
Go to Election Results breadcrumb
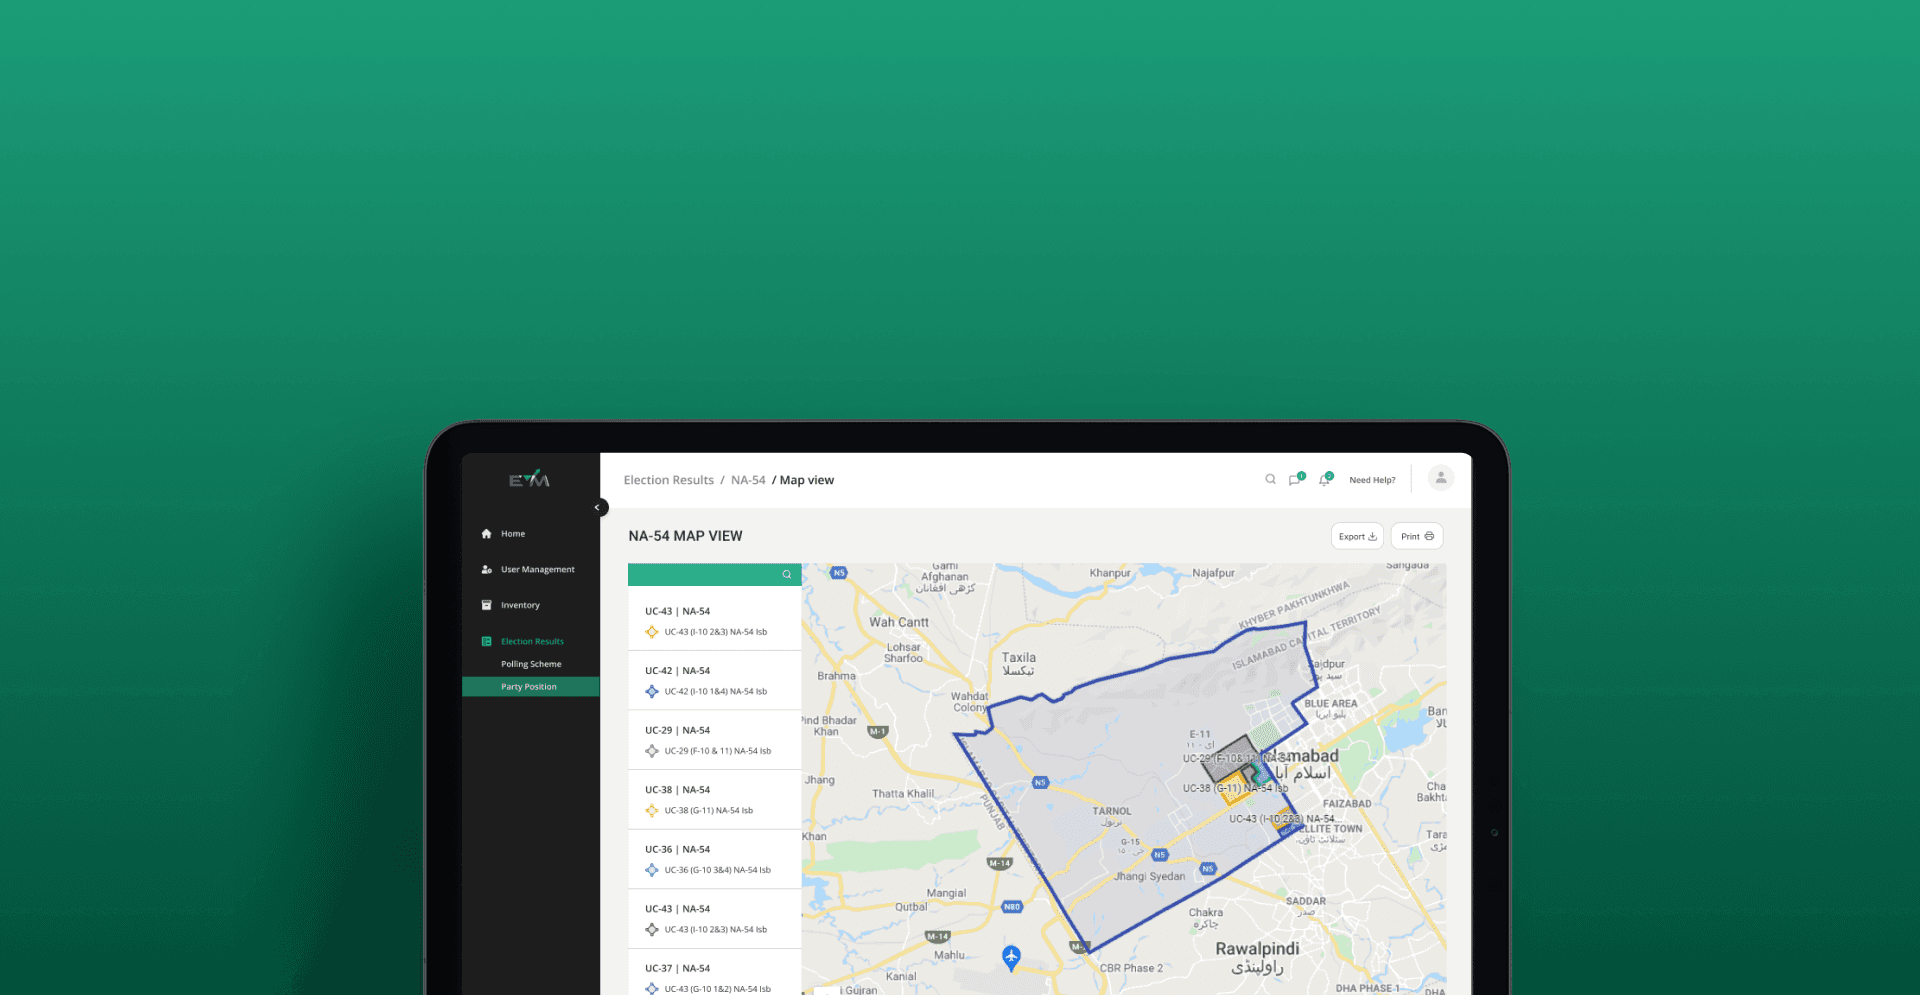pyautogui.click(x=668, y=481)
